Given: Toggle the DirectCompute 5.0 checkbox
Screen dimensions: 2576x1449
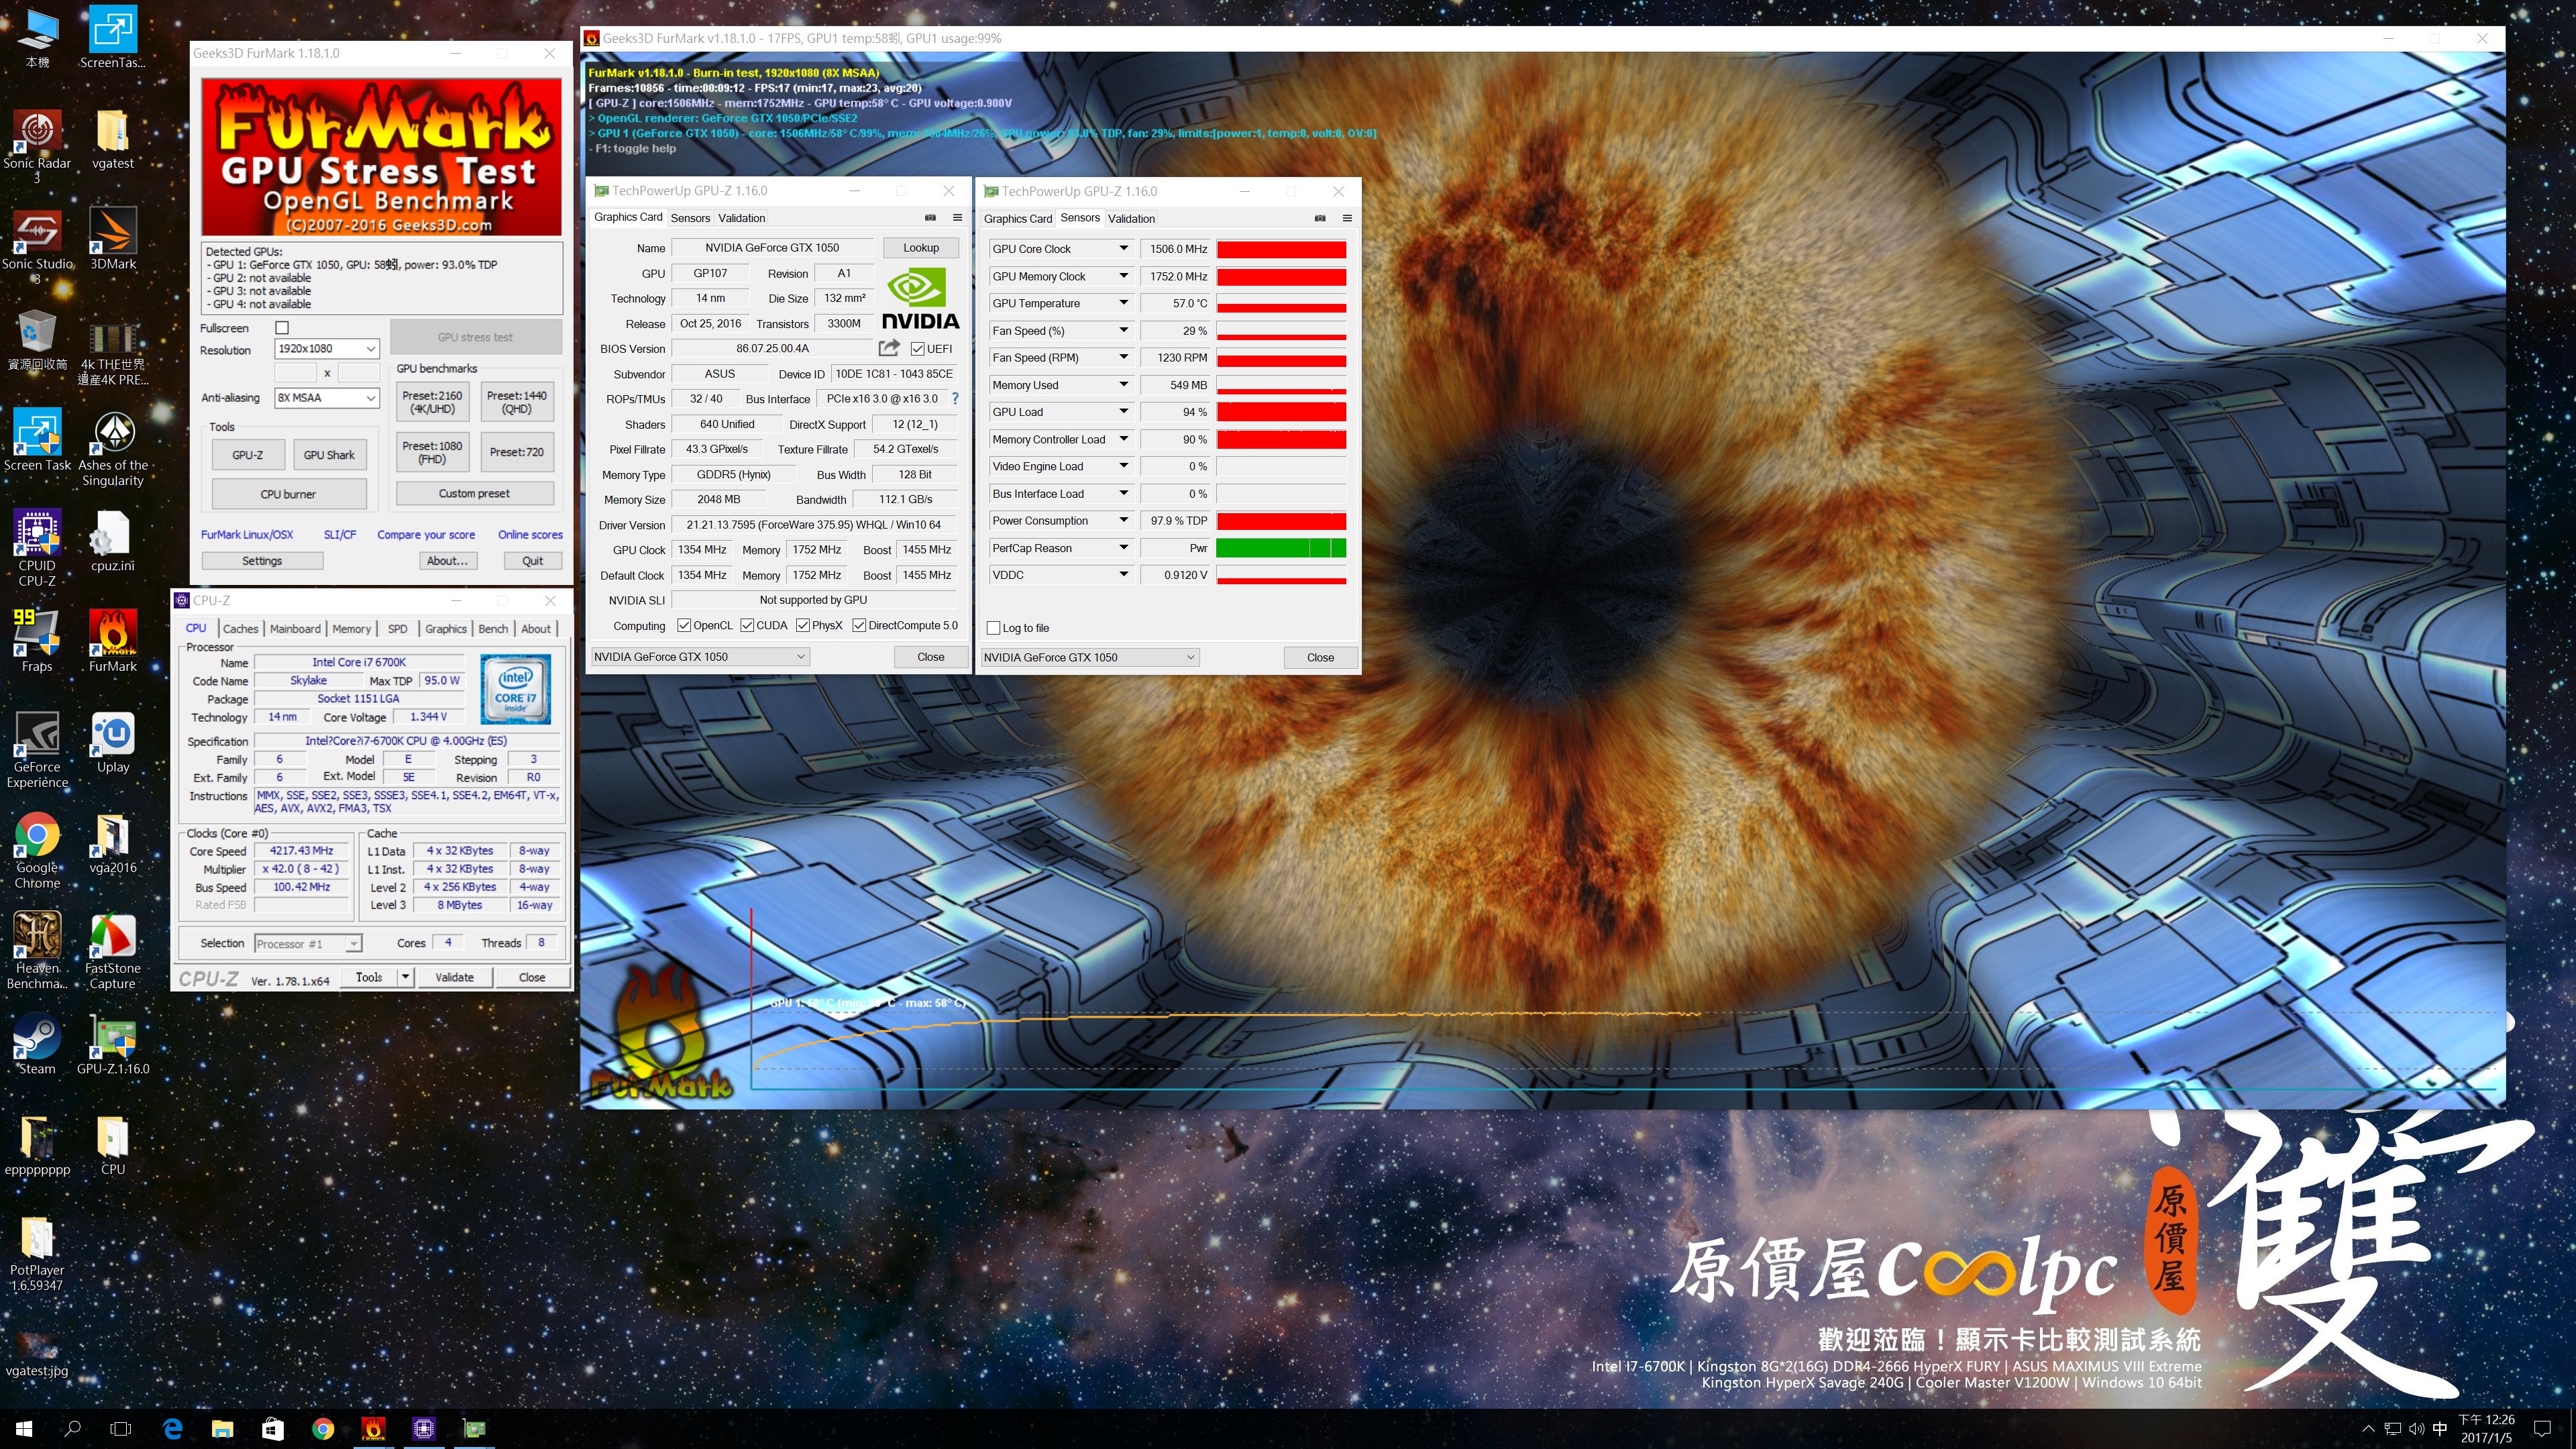Looking at the screenshot, I should tap(859, 625).
